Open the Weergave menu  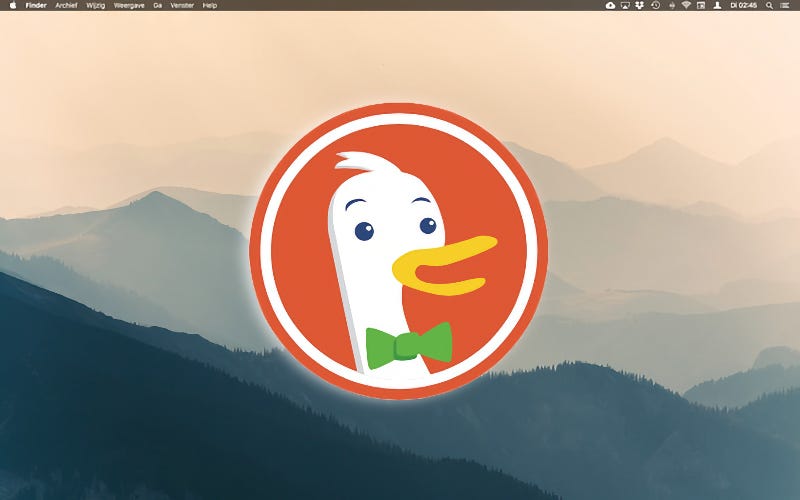click(129, 5)
